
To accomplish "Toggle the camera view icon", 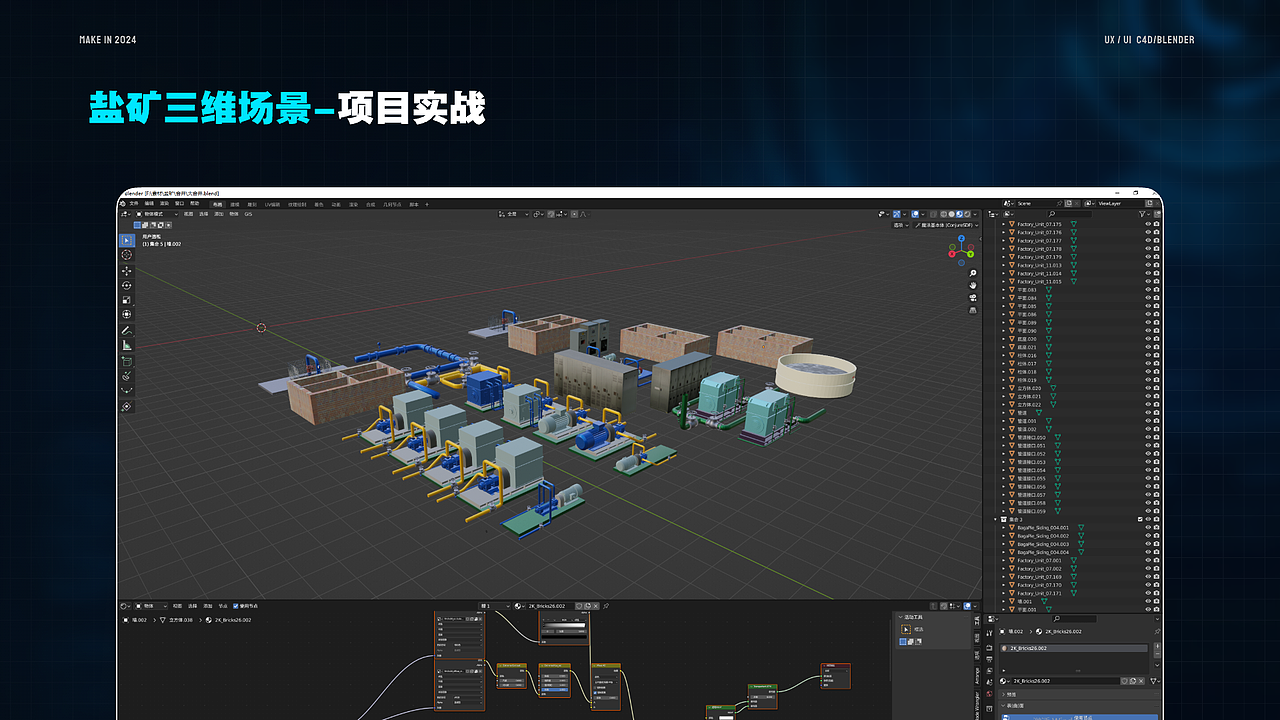I will [x=973, y=298].
